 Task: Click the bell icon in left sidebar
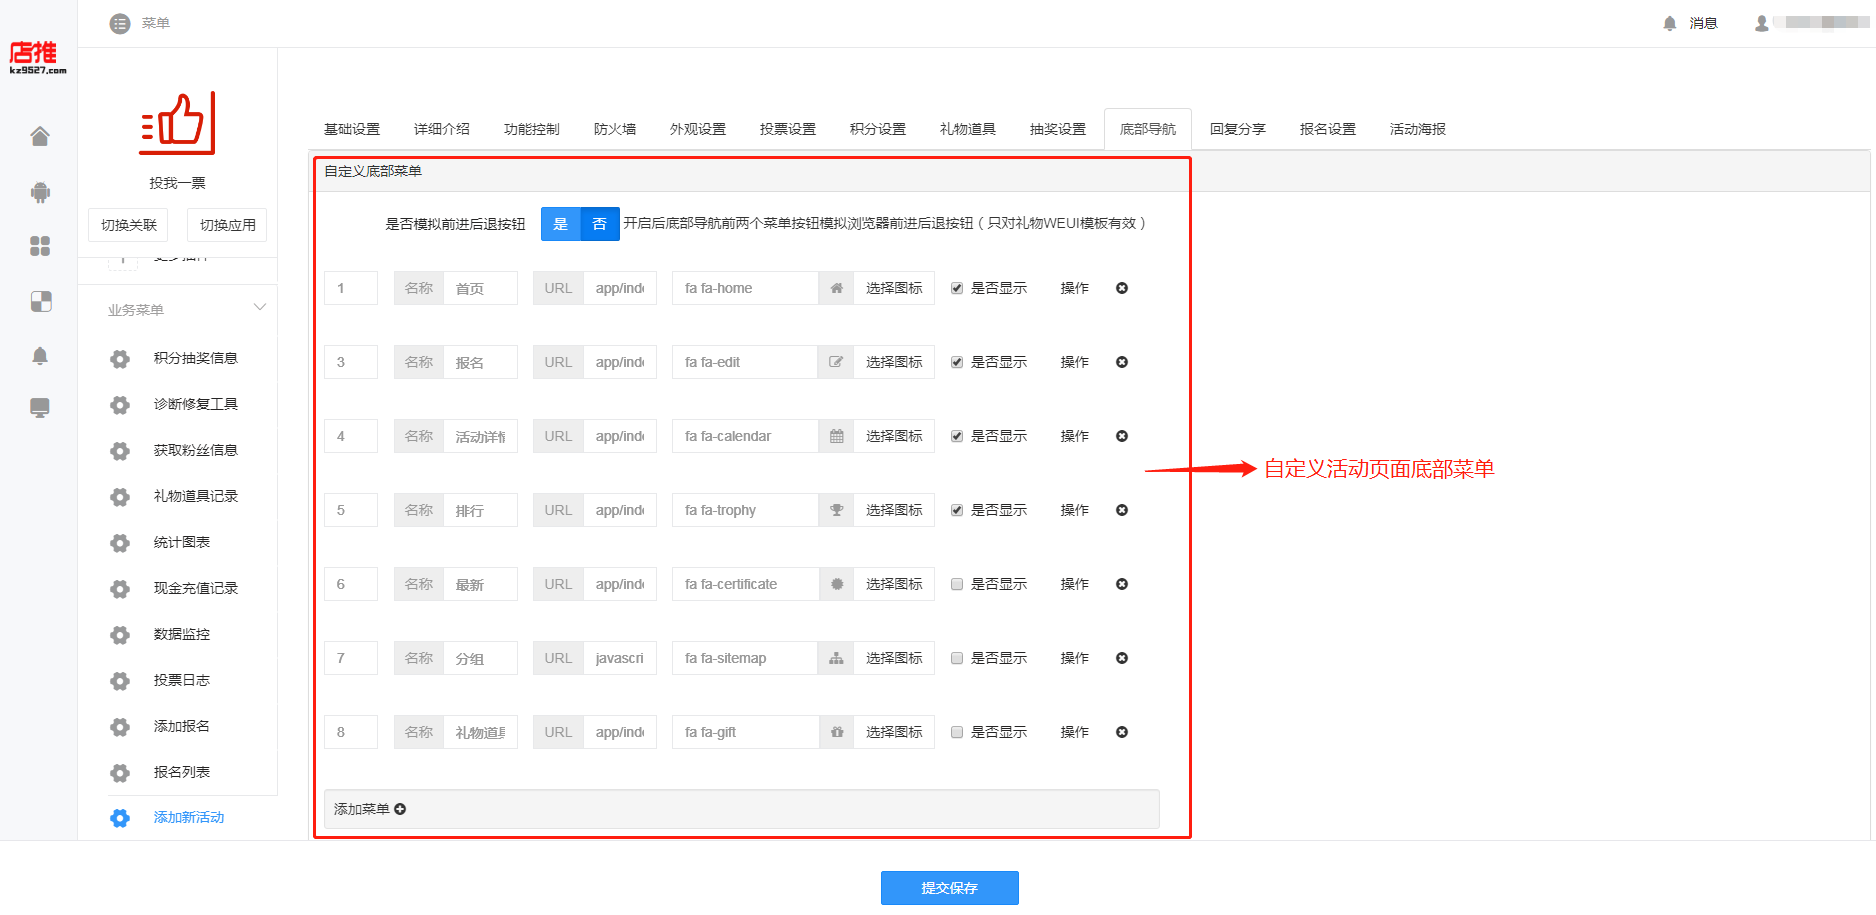(x=40, y=356)
